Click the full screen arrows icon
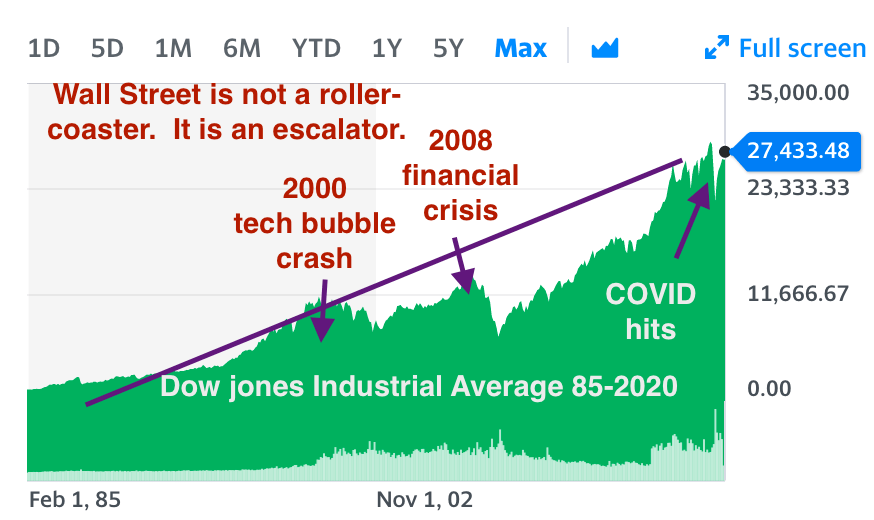 coord(717,47)
